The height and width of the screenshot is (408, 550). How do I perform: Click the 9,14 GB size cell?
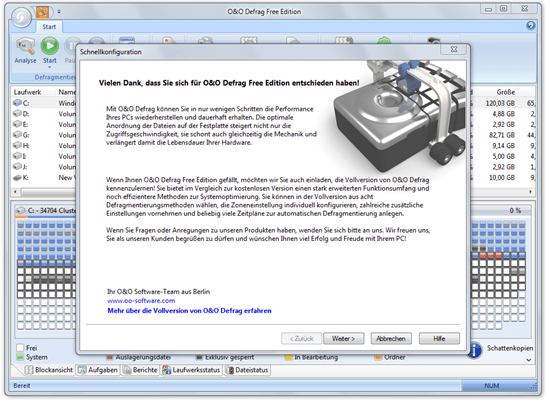(503, 146)
